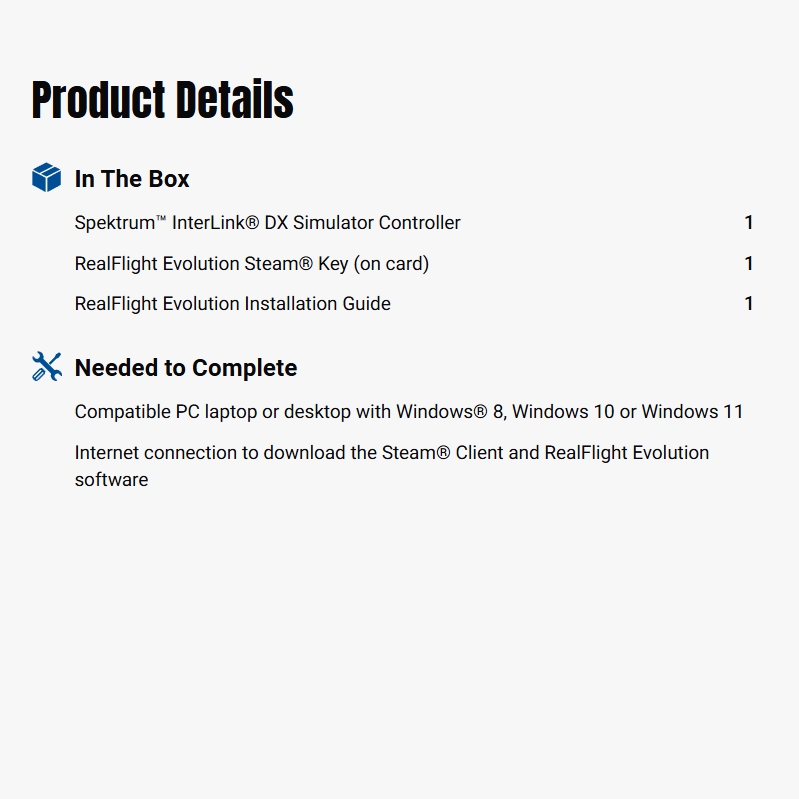Click the RealFlight Evolution Installation Guide item
This screenshot has width=799, height=799.
(x=233, y=304)
